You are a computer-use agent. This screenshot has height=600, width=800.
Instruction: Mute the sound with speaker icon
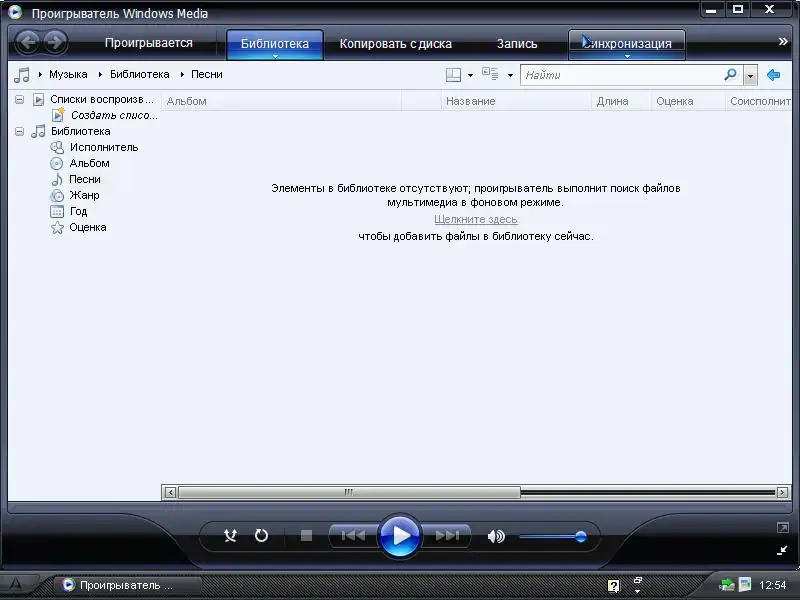click(x=496, y=536)
